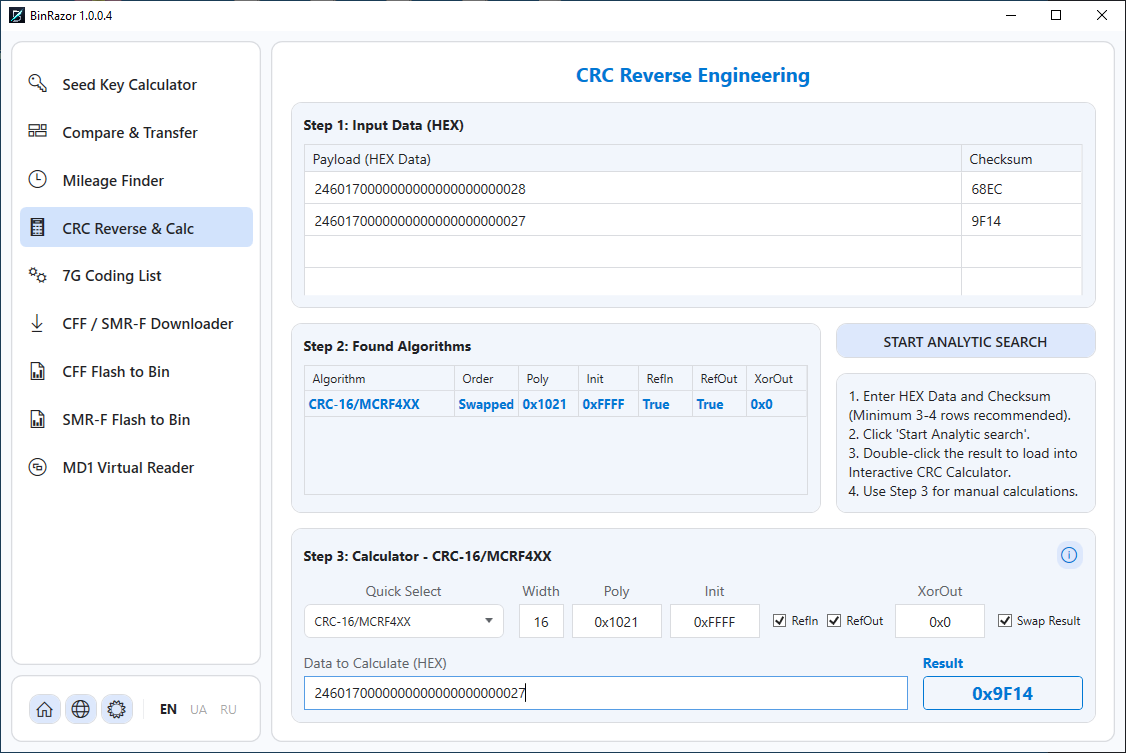
Task: Focus the Poly field with 0x1021
Action: [616, 621]
